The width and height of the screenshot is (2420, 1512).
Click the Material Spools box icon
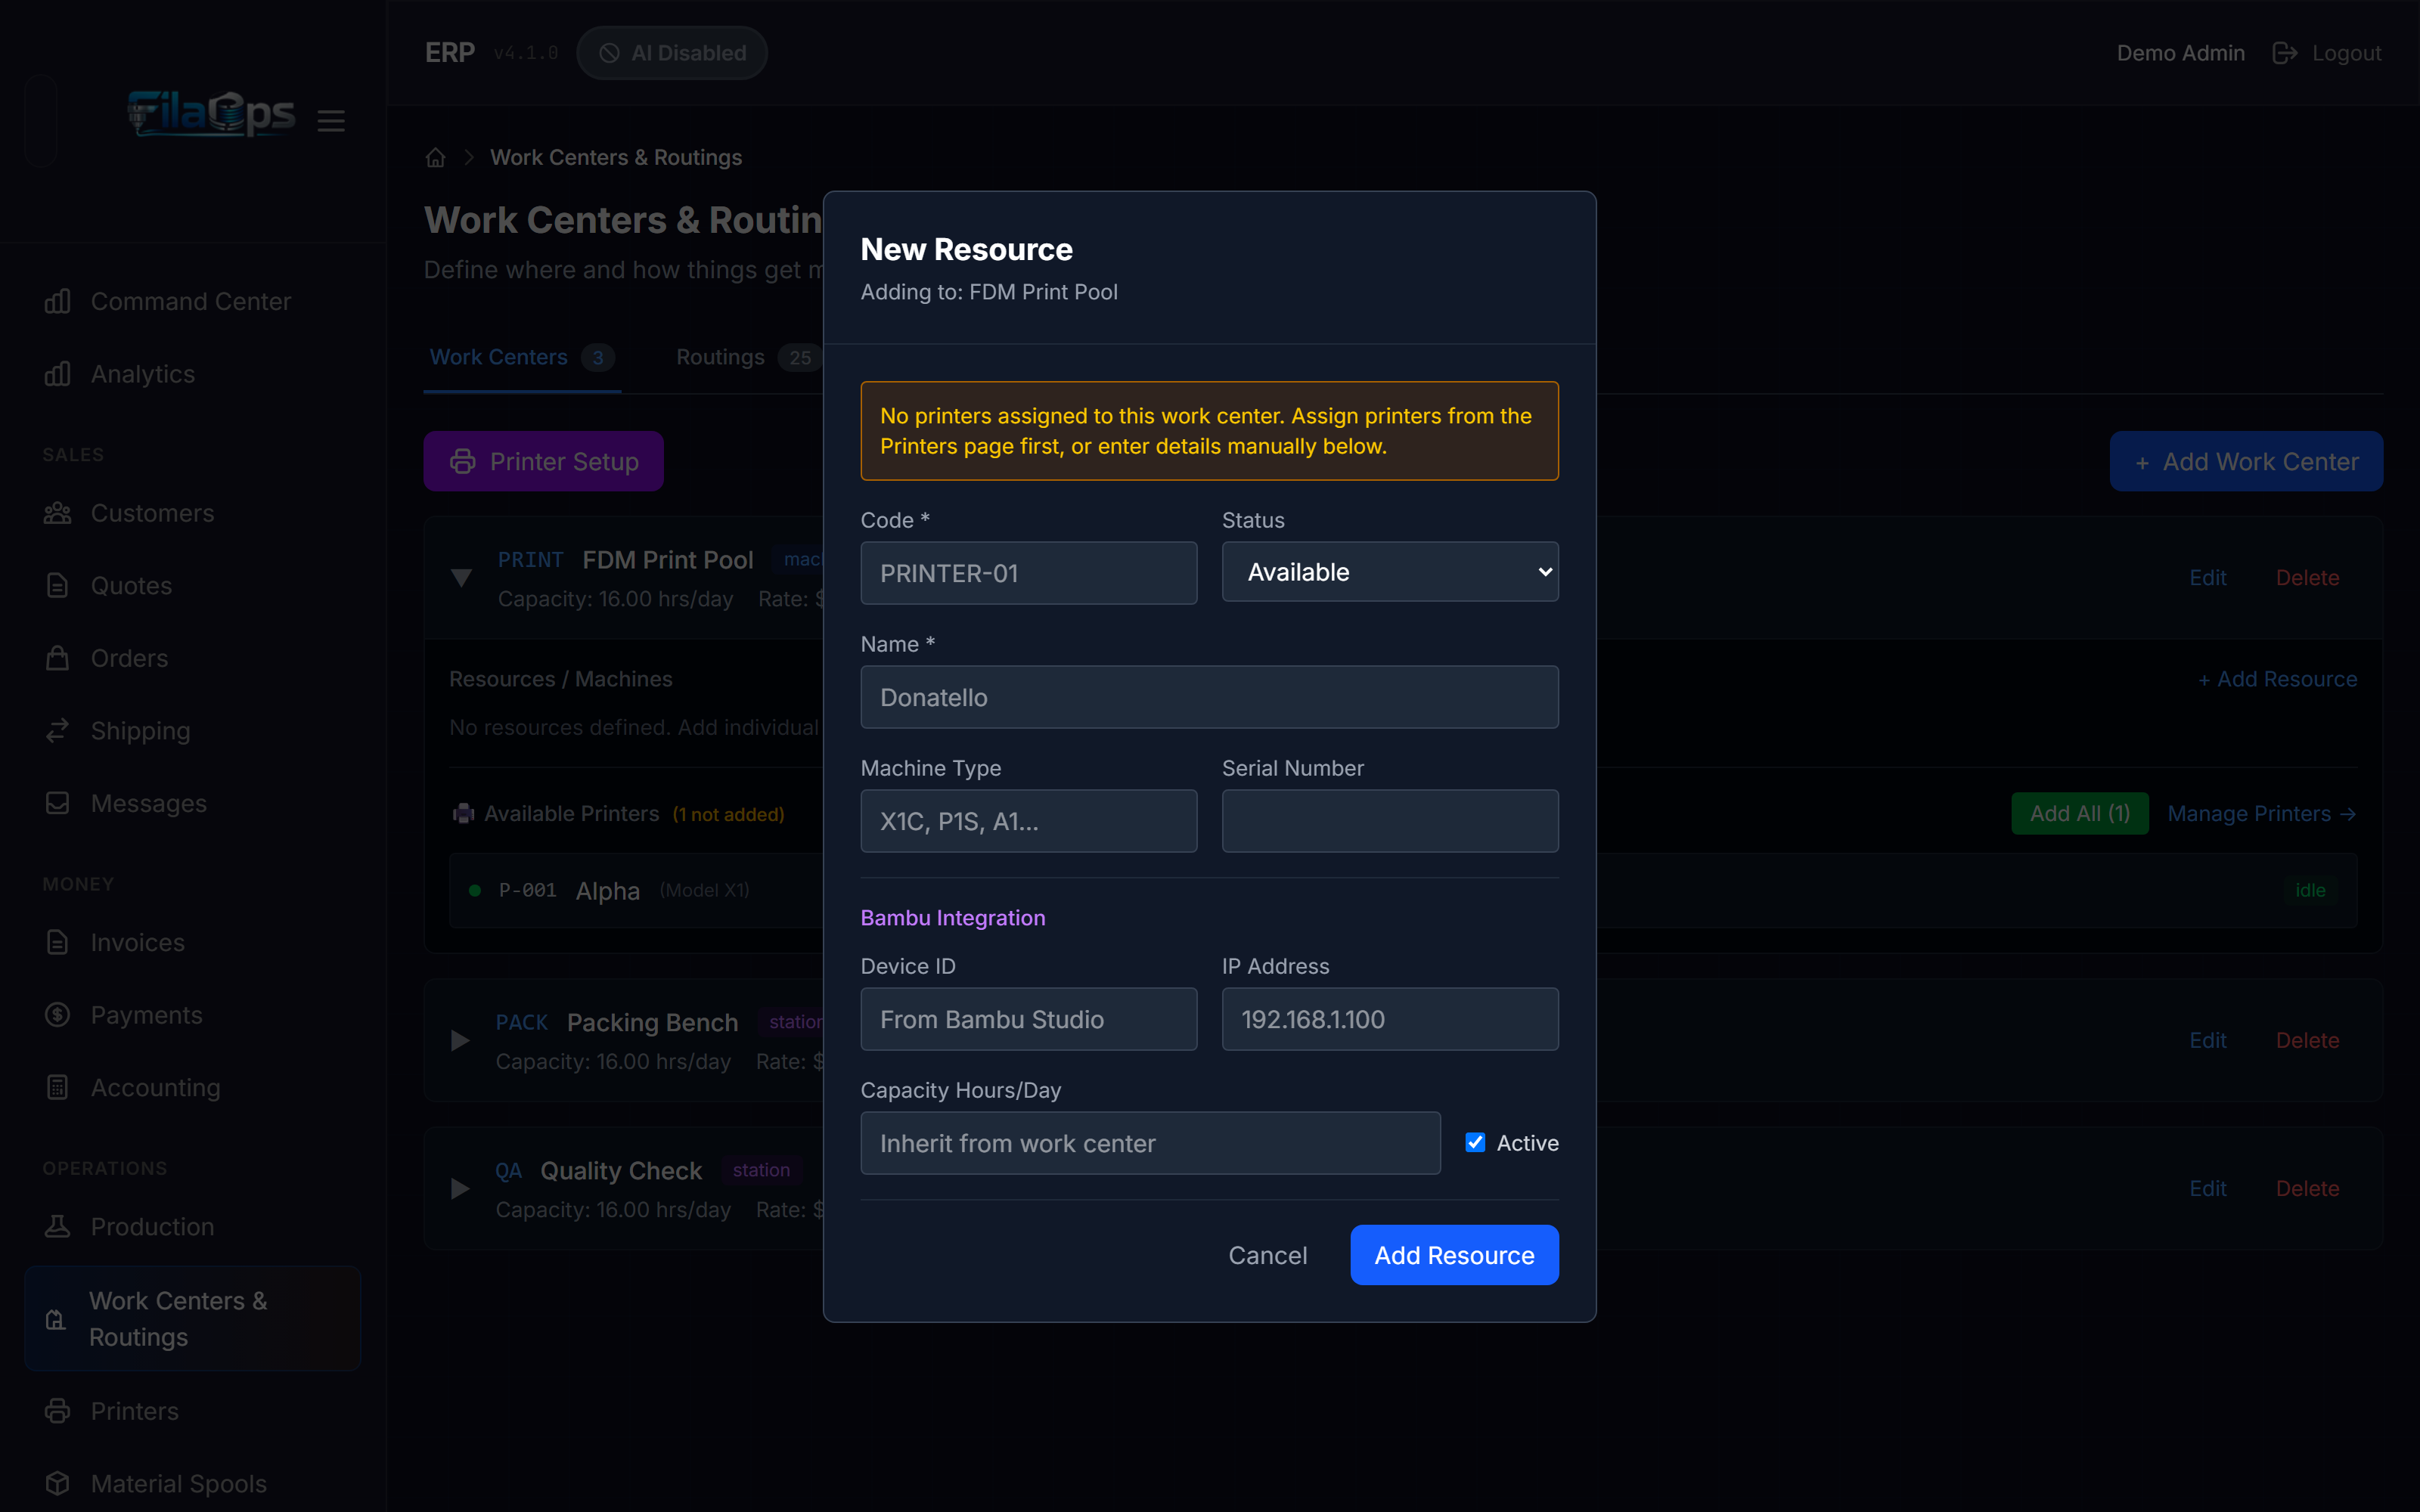[58, 1483]
